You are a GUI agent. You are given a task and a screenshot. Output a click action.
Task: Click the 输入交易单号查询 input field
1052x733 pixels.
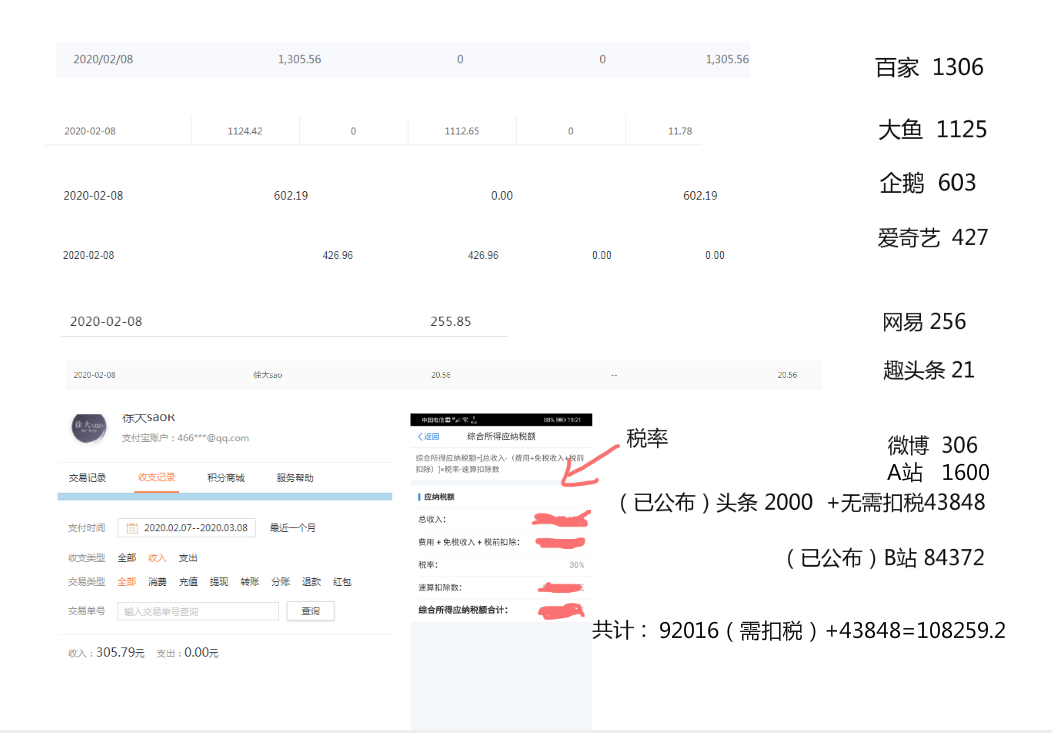pyautogui.click(x=198, y=611)
